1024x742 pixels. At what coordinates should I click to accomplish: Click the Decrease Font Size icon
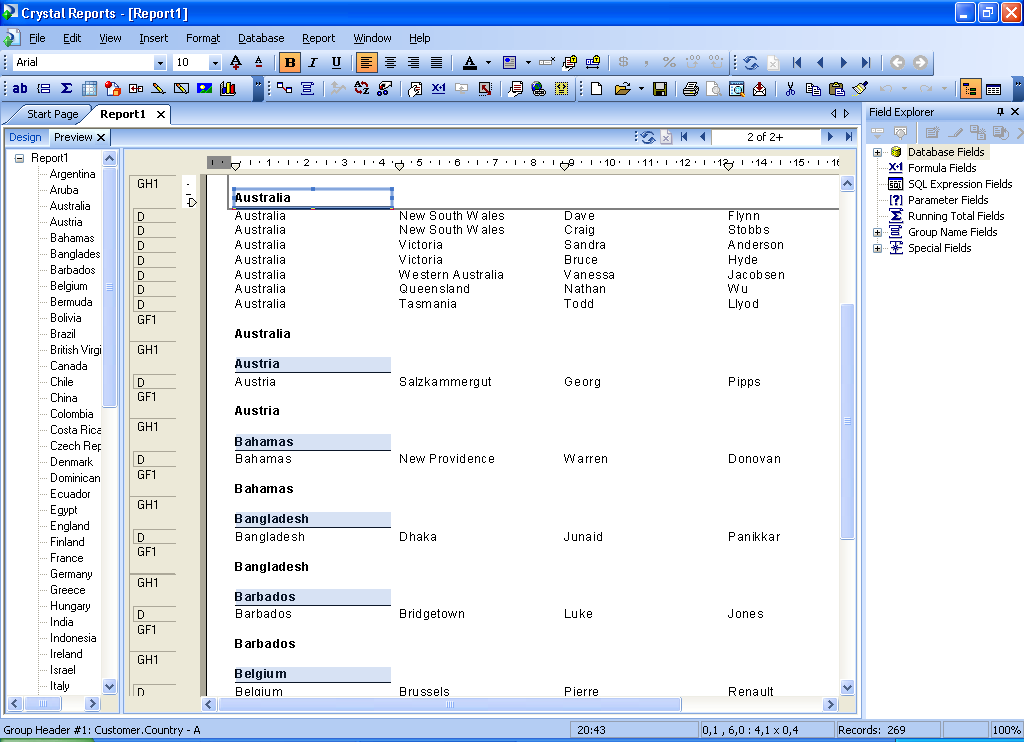click(x=259, y=63)
